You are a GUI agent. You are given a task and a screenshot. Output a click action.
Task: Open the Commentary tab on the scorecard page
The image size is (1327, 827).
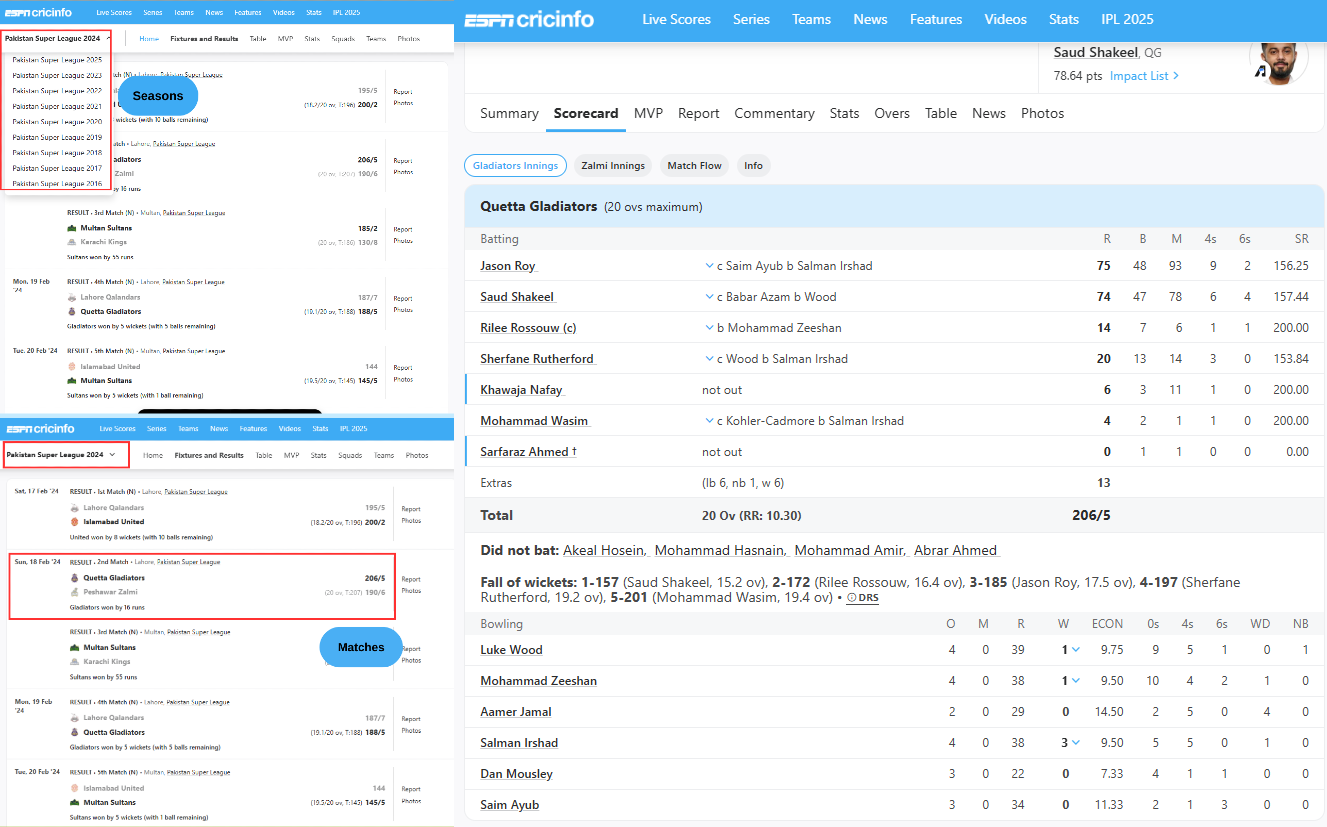(774, 113)
